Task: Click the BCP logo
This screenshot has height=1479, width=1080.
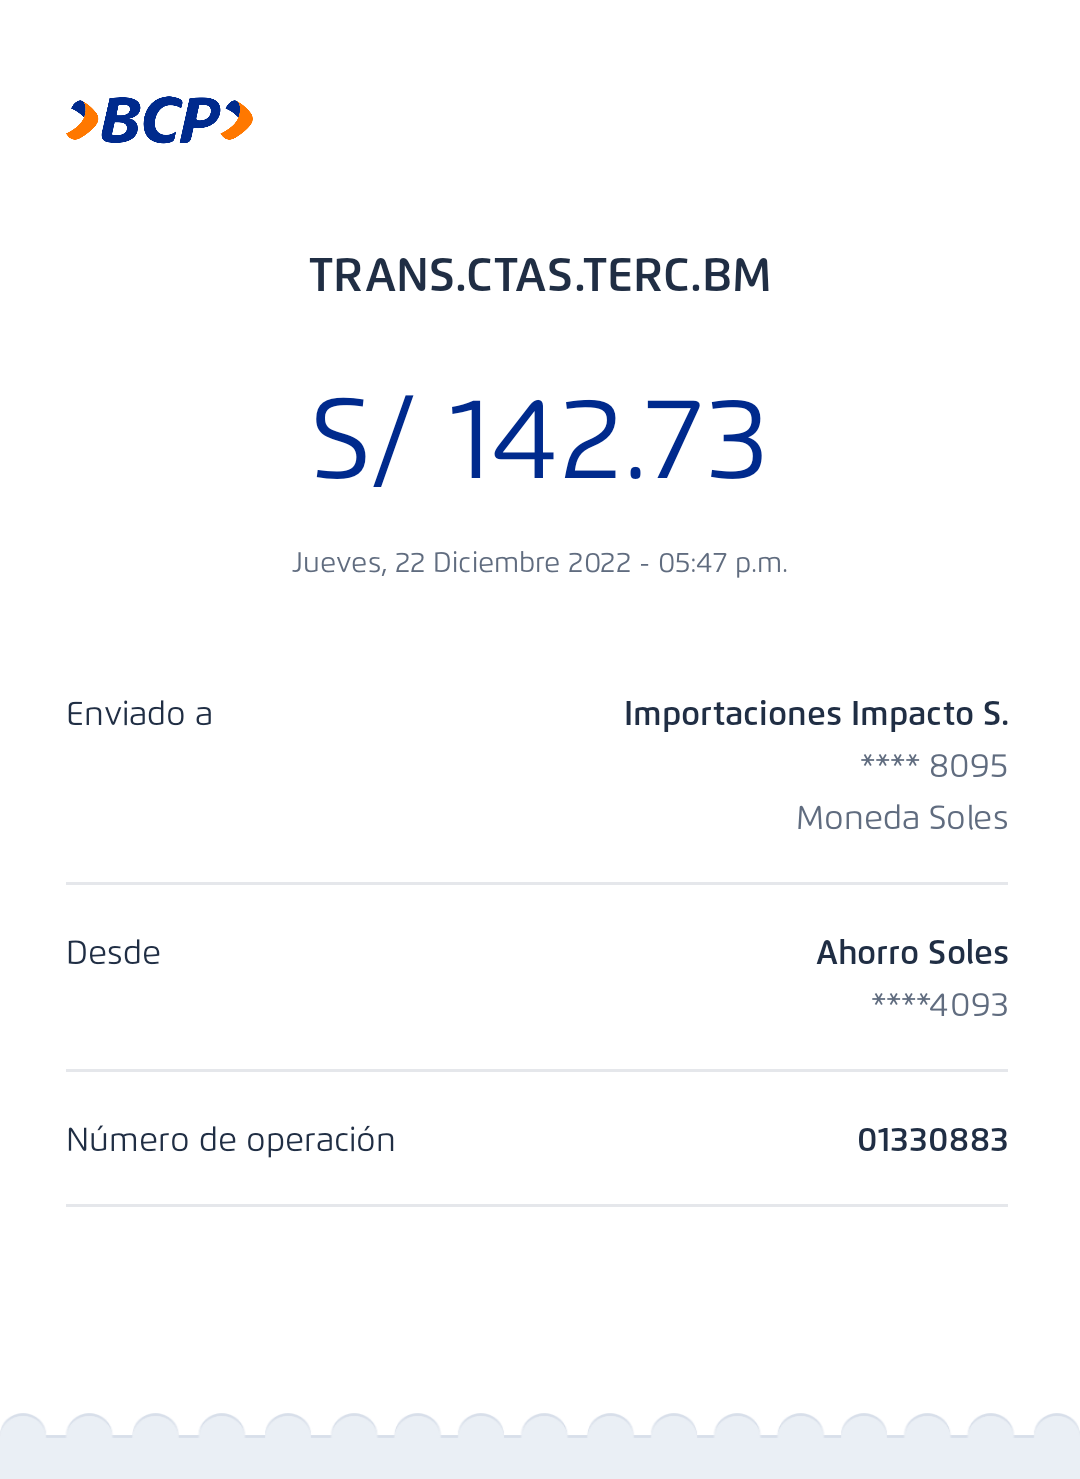Action: tap(160, 121)
